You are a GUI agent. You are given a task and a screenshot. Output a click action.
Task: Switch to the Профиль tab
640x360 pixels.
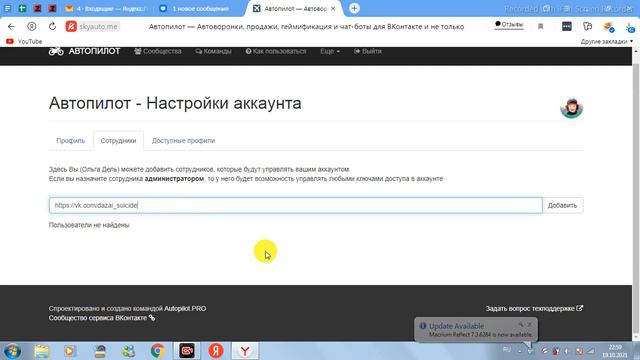click(71, 140)
